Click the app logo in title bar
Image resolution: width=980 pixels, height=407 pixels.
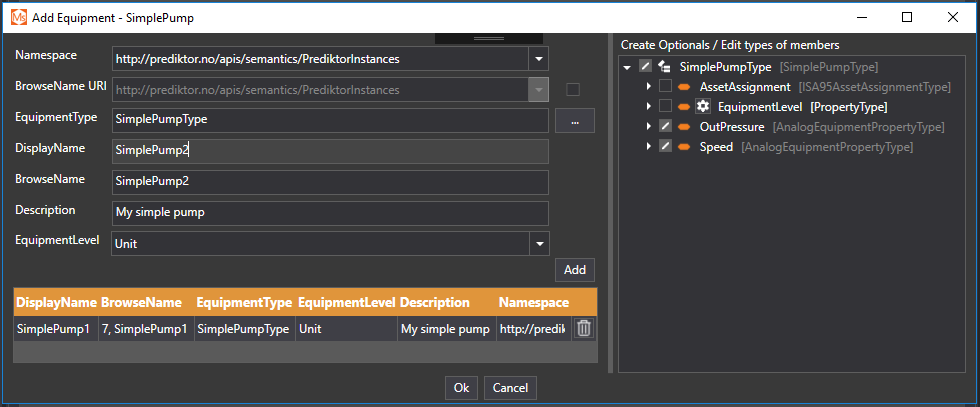click(18, 17)
